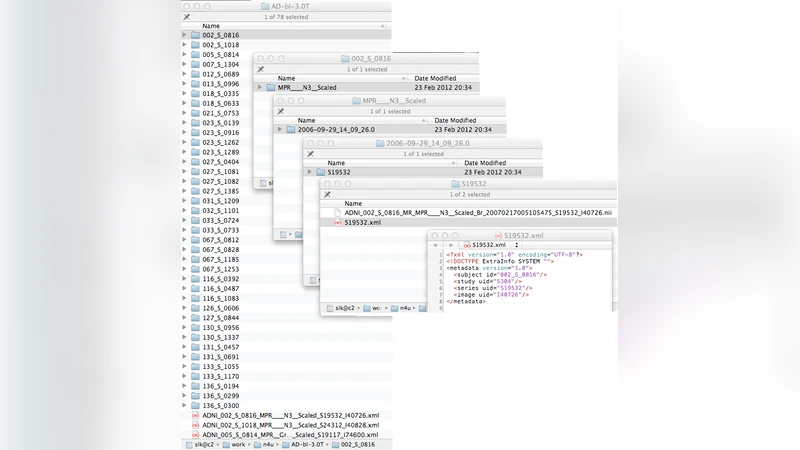
Task: Expand the MPR____N3__Scaled folder
Action: (260, 87)
